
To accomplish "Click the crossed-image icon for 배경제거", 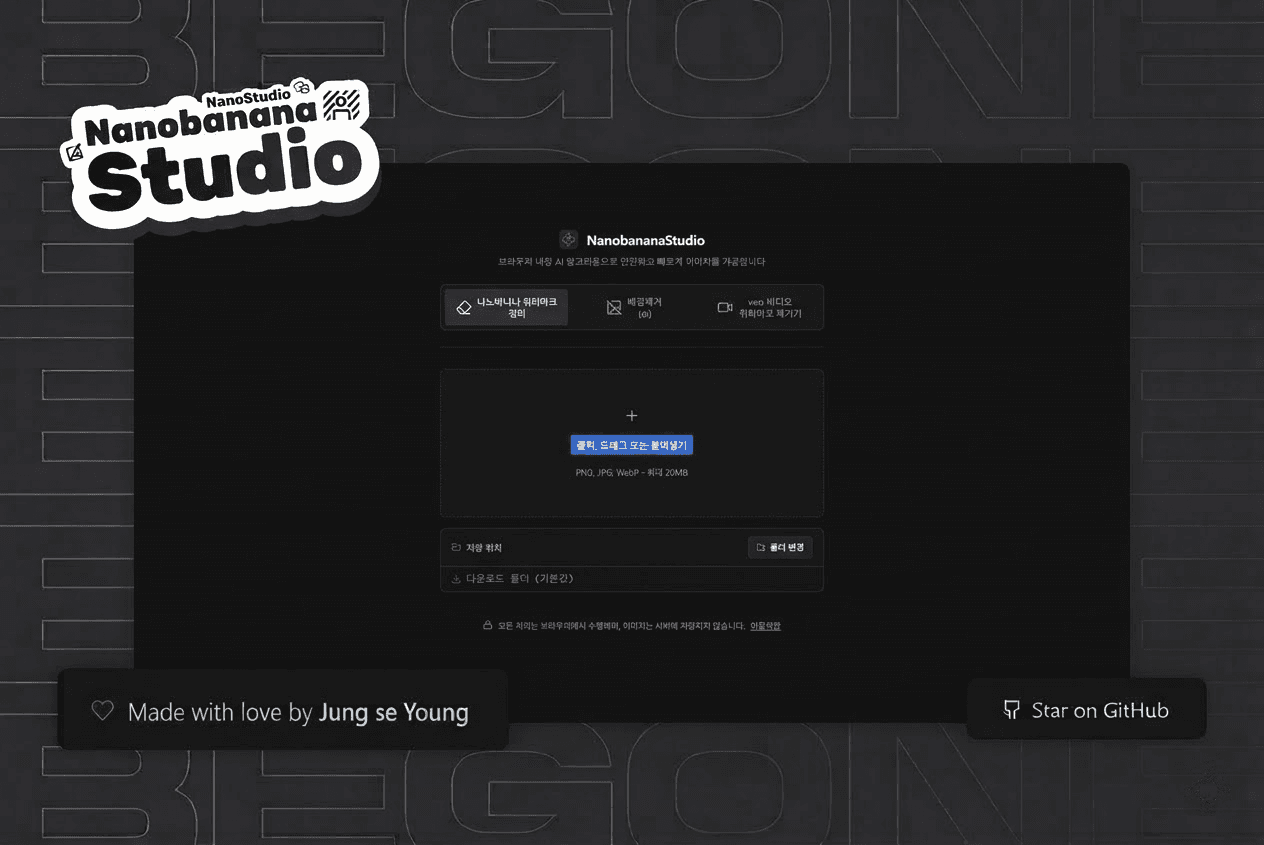I will point(613,305).
